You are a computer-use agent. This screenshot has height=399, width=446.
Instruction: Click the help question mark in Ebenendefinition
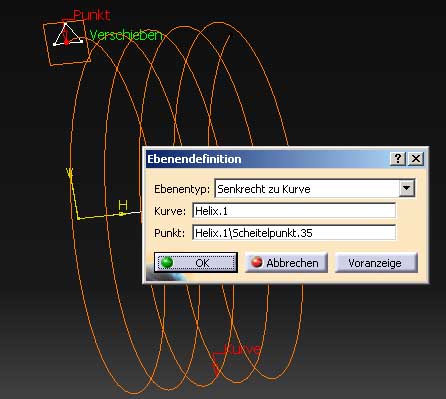tap(398, 159)
